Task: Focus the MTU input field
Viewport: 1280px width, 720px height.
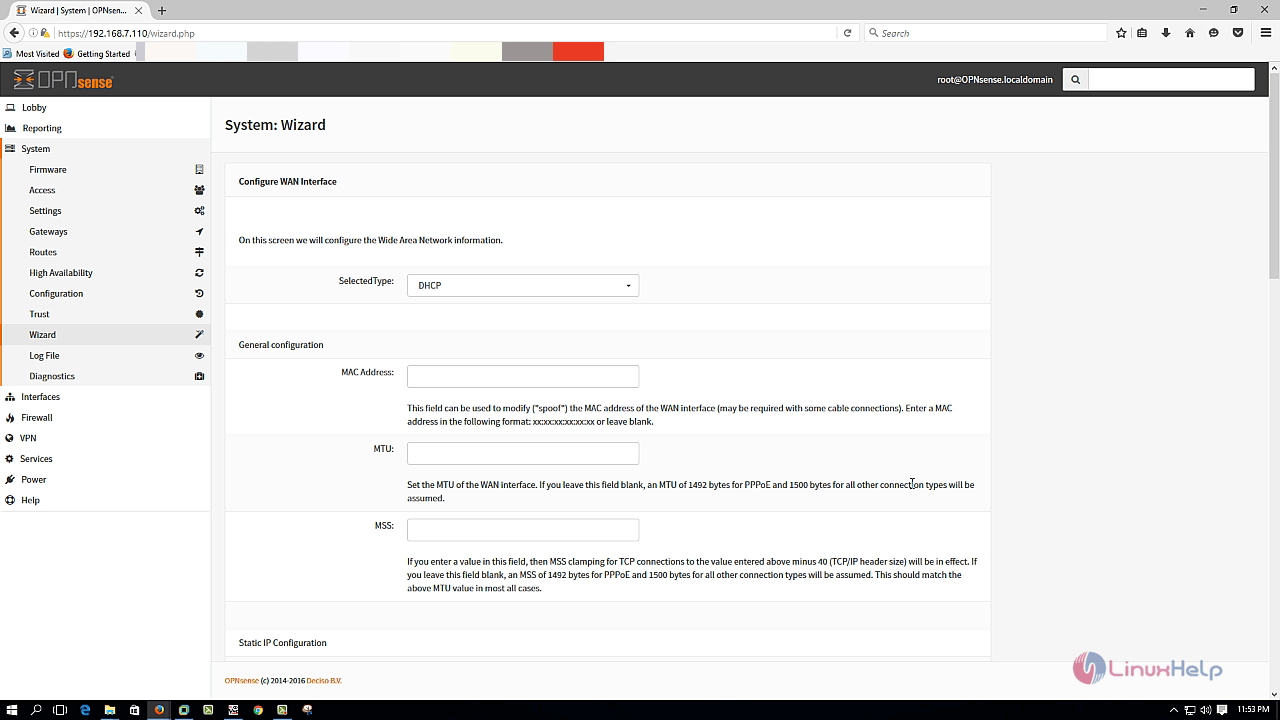Action: click(523, 453)
